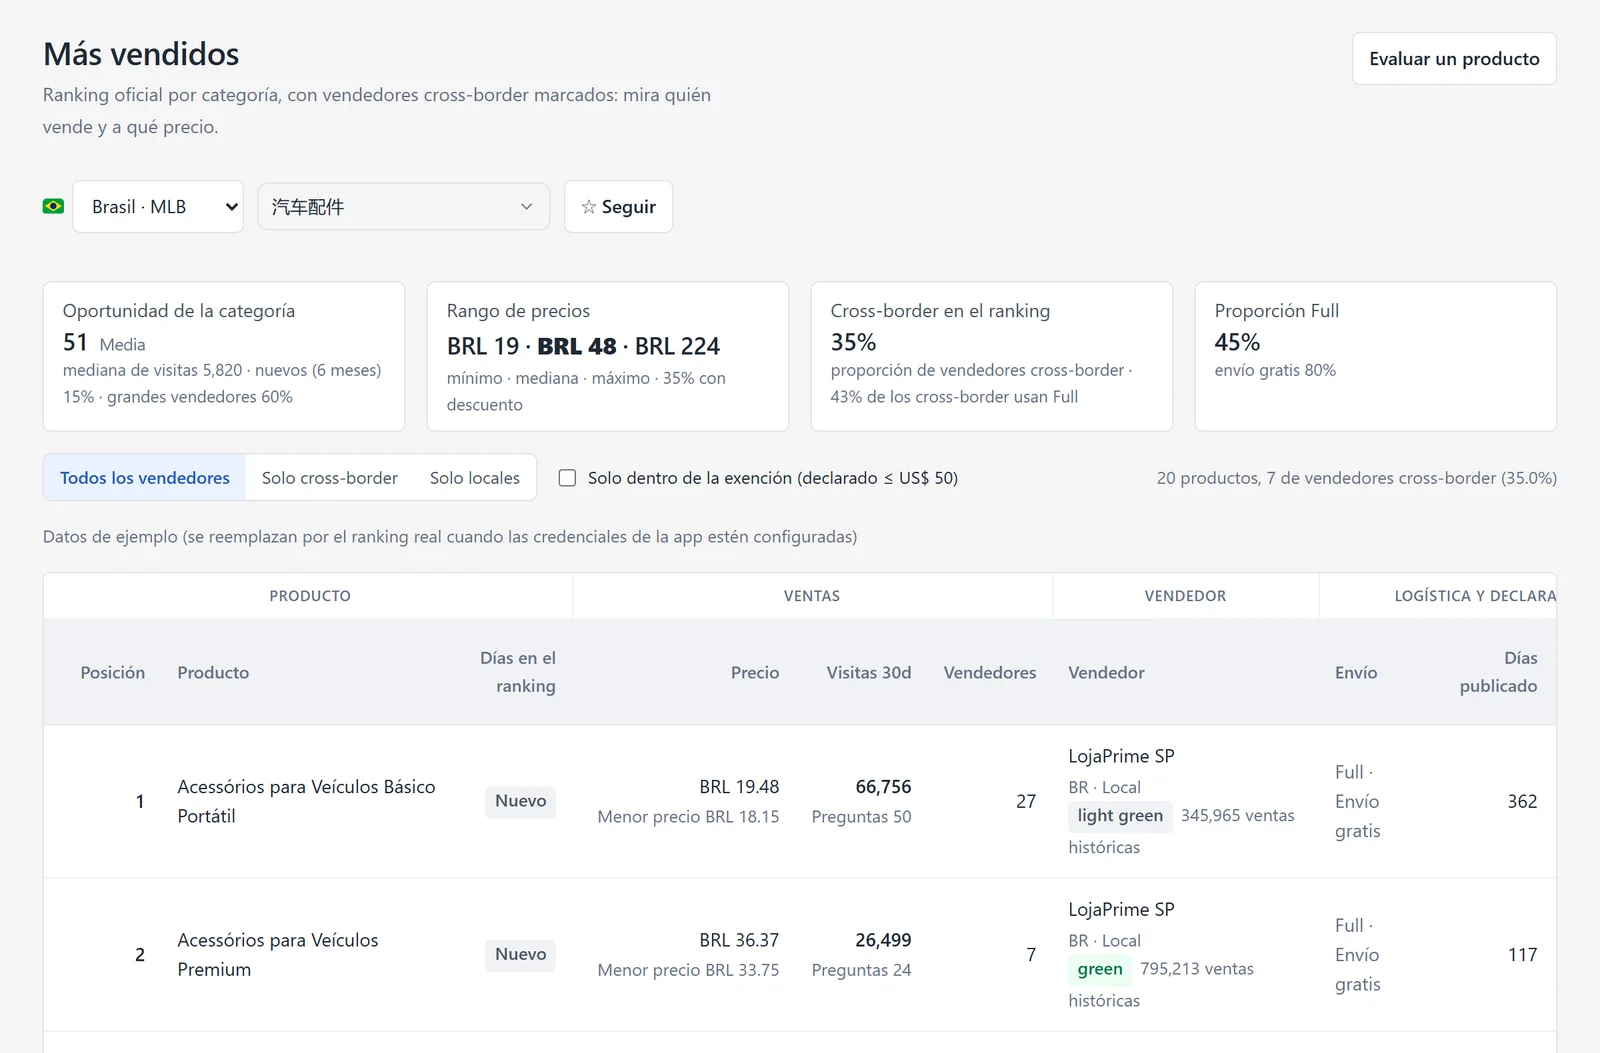Open Acessórios para Veículos Básico Portátil product

306,801
